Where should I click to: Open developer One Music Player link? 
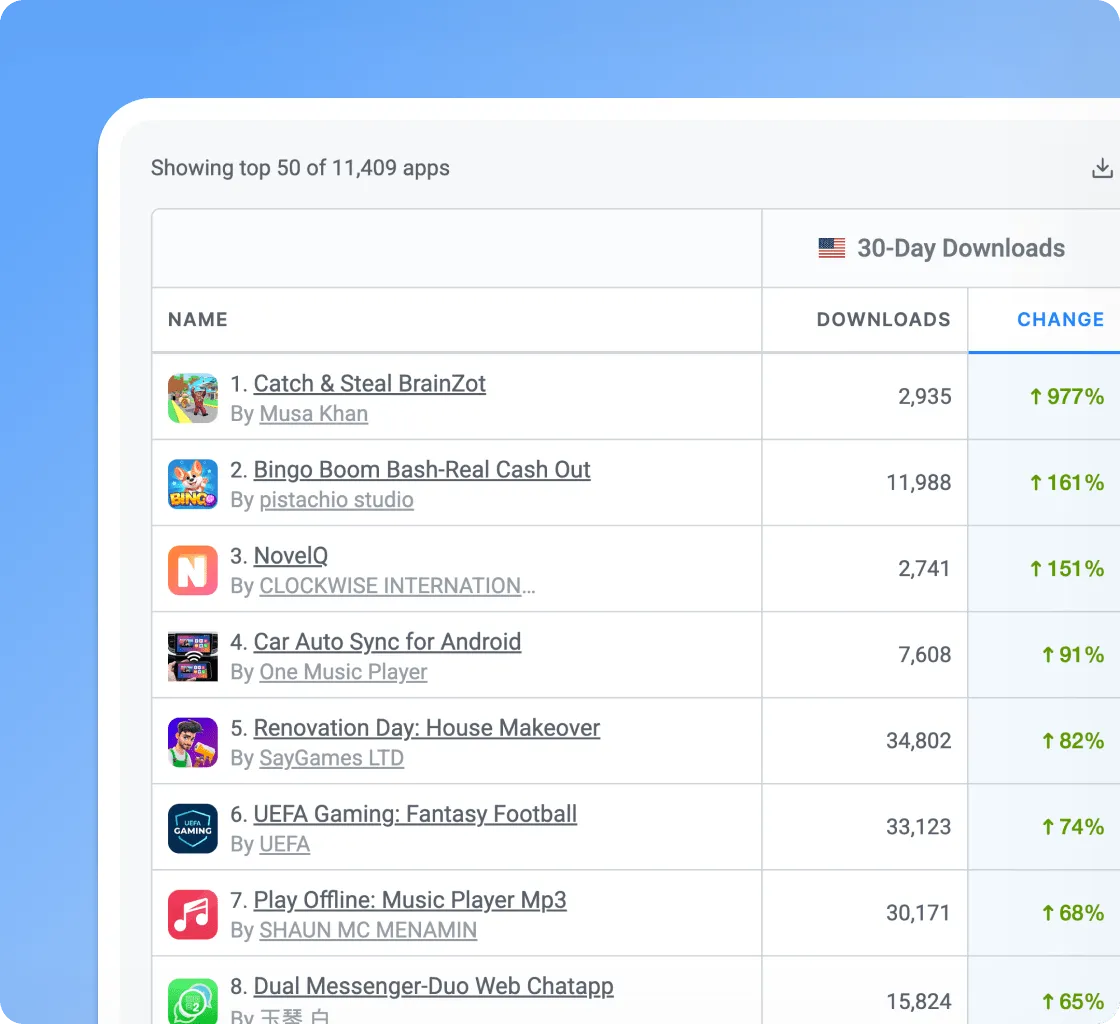(x=344, y=672)
